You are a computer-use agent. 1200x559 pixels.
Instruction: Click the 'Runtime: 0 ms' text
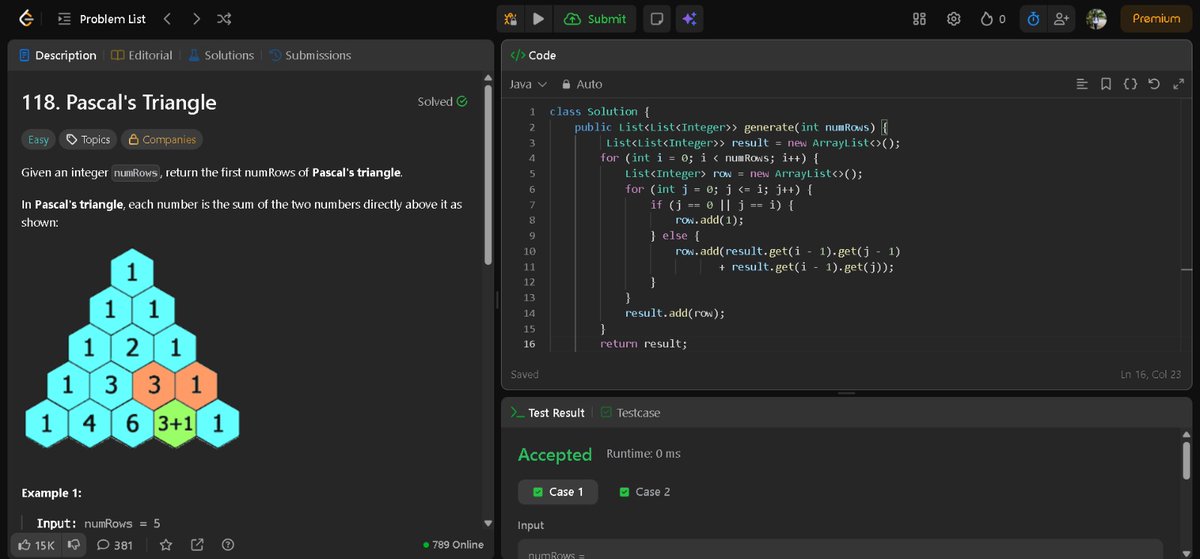click(643, 454)
